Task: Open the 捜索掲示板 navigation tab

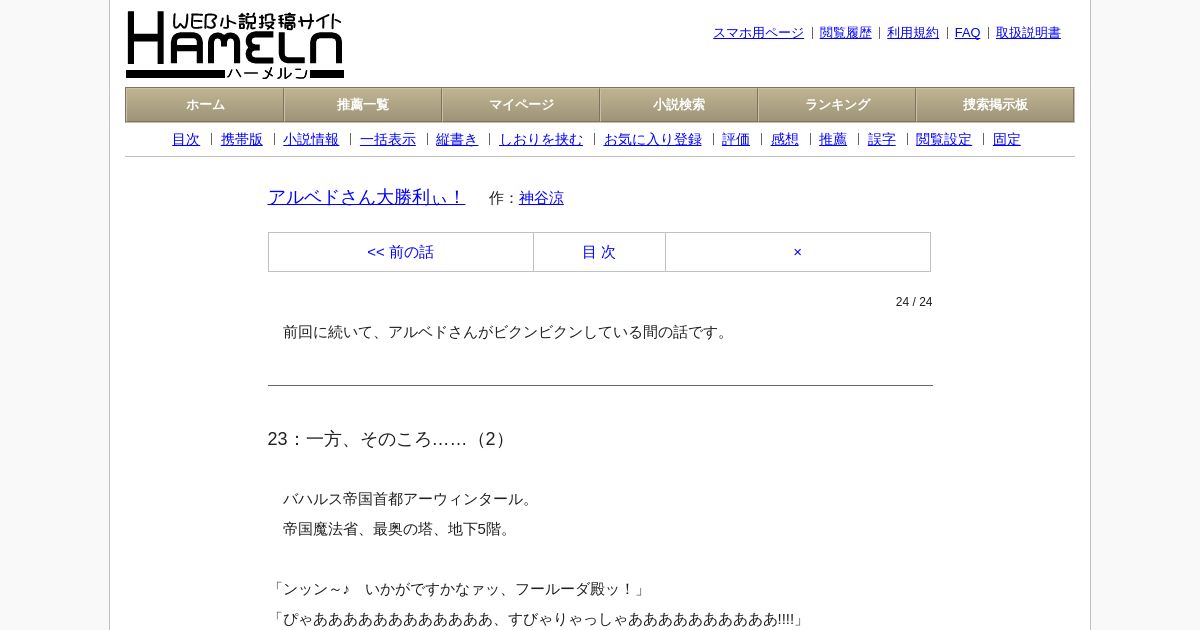Action: 995,105
